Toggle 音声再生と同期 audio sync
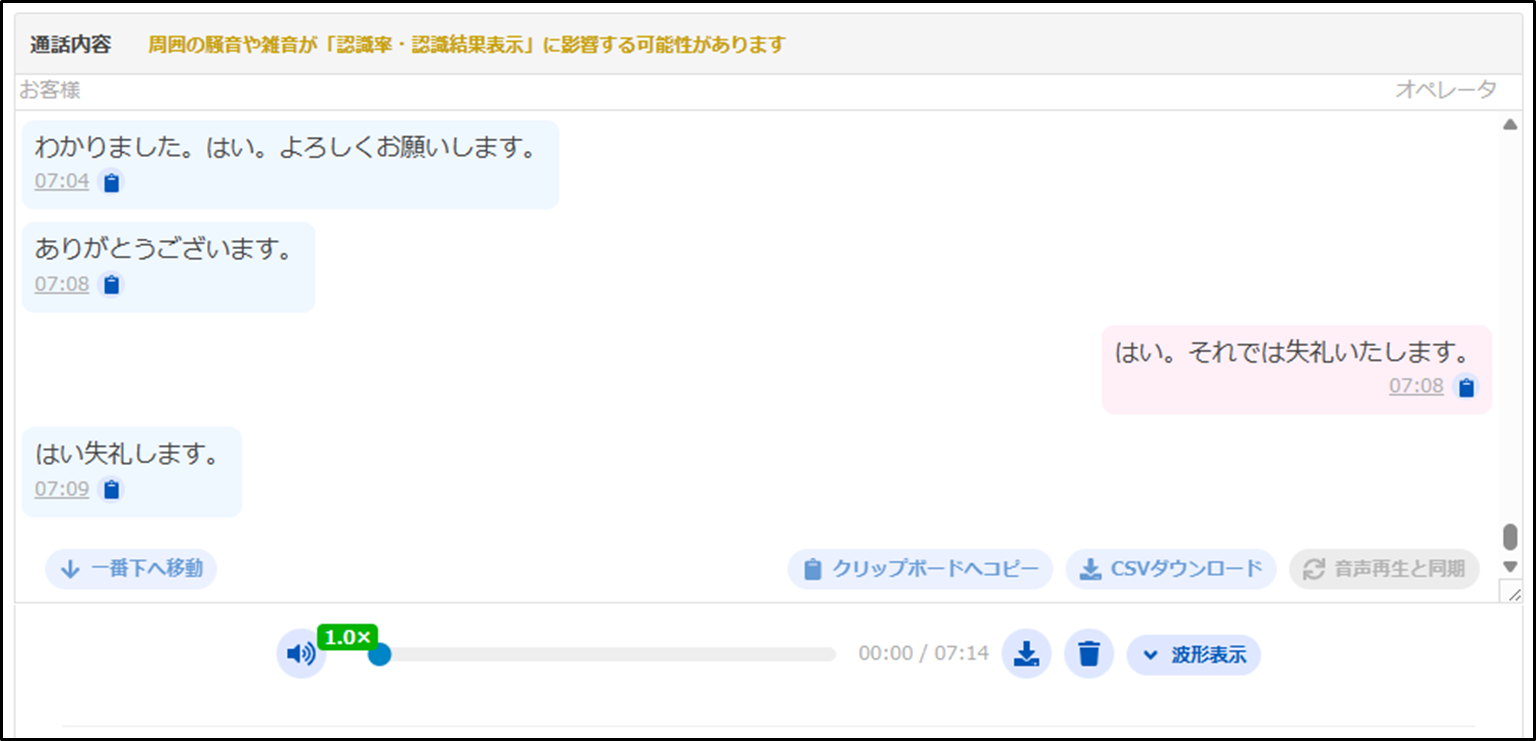 1384,569
